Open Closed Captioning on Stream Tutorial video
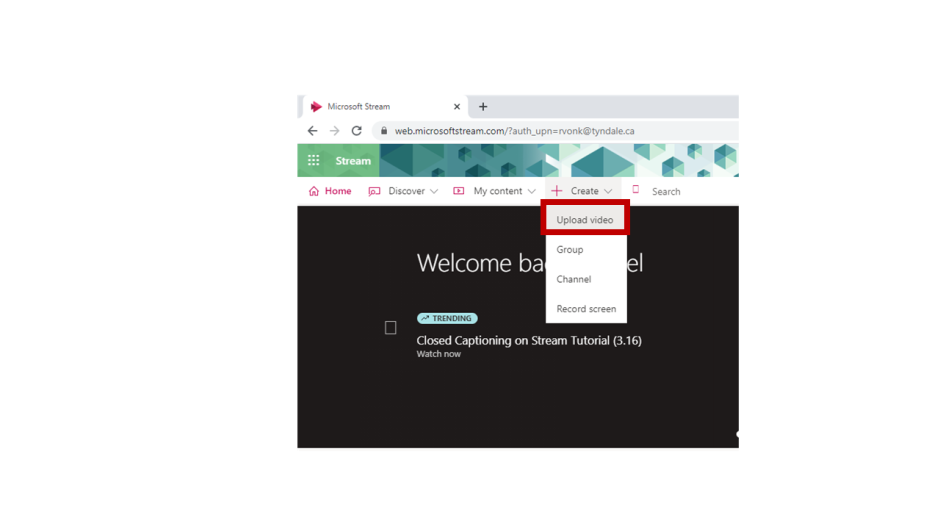 [529, 341]
